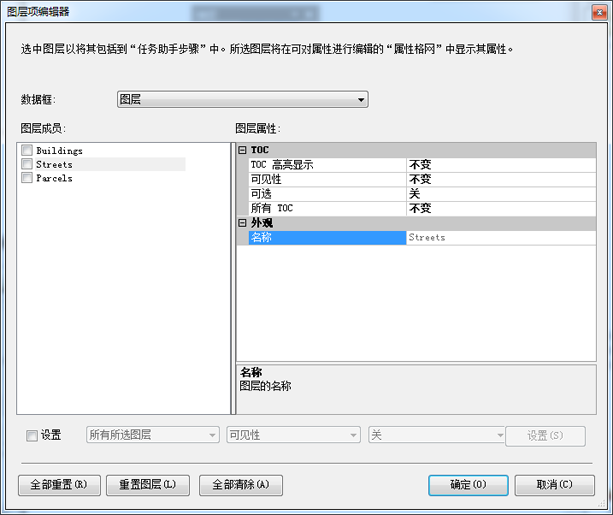Select the 所有 TOC property row

pos(326,208)
